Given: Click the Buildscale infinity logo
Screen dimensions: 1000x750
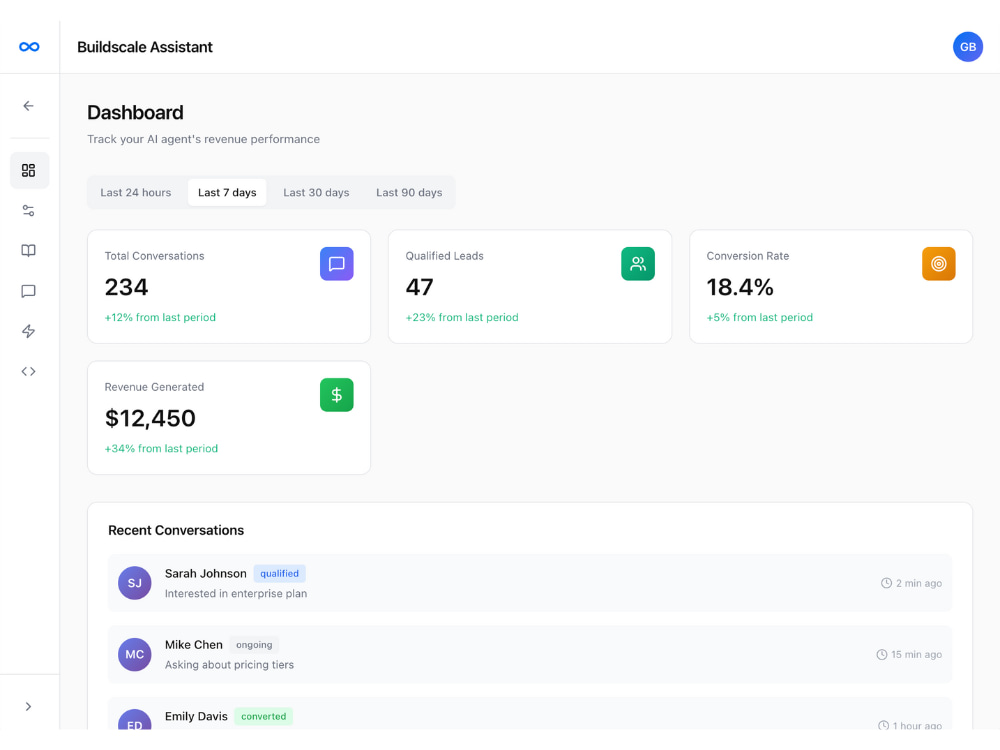Looking at the screenshot, I should 29,47.
